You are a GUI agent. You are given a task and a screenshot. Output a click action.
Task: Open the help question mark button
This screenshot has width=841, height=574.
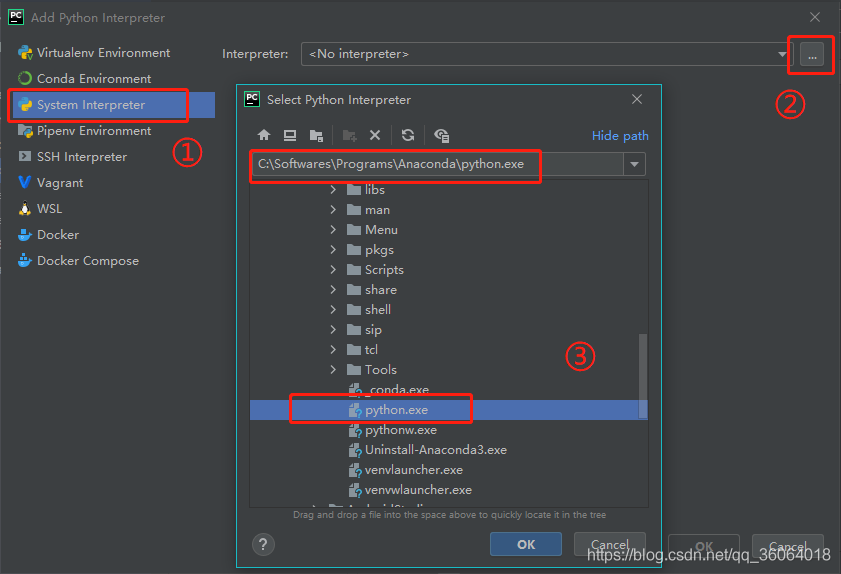pos(263,544)
